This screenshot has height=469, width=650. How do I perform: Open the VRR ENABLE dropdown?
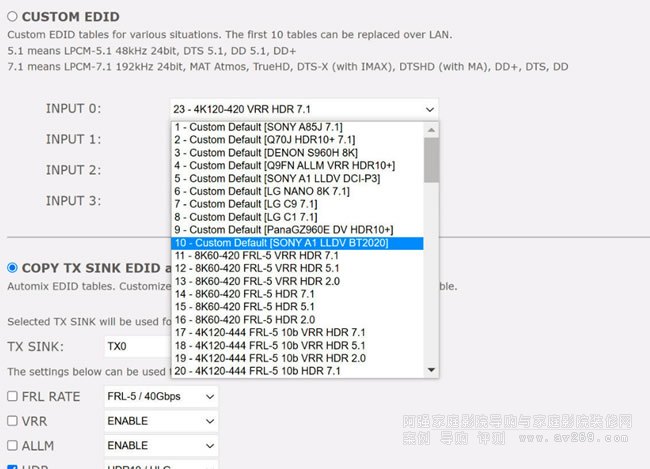click(x=160, y=421)
